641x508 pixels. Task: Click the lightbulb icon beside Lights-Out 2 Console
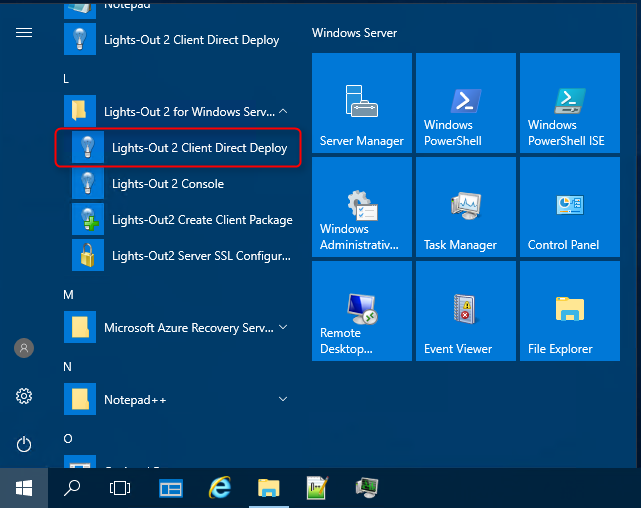(x=88, y=184)
